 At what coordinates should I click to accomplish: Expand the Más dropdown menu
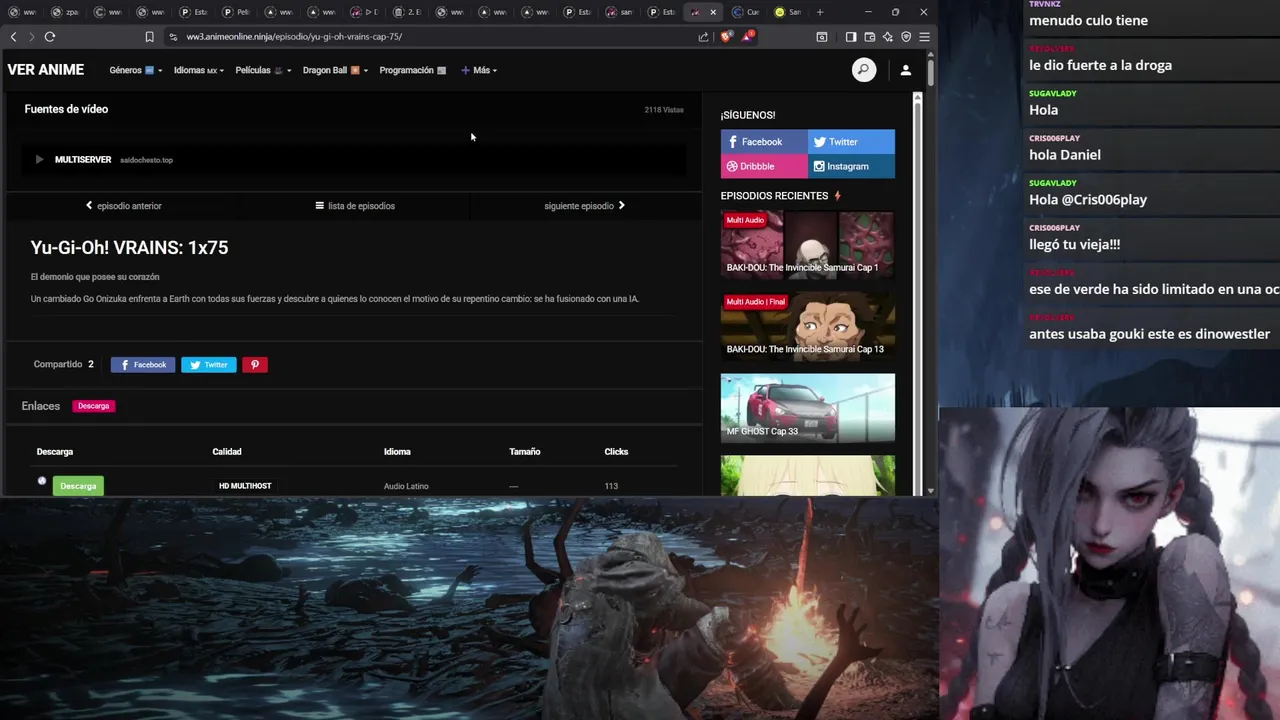(479, 70)
